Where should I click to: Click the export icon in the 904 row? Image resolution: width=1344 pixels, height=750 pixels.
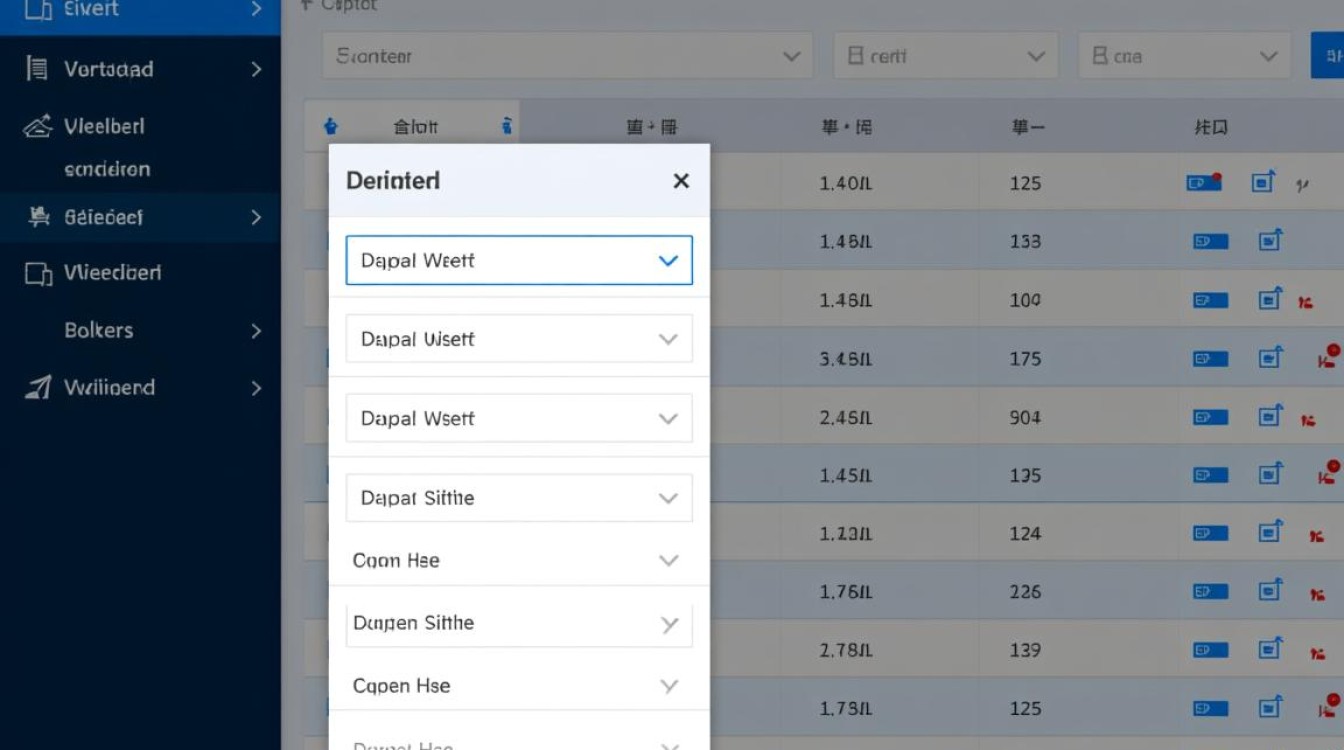1270,415
